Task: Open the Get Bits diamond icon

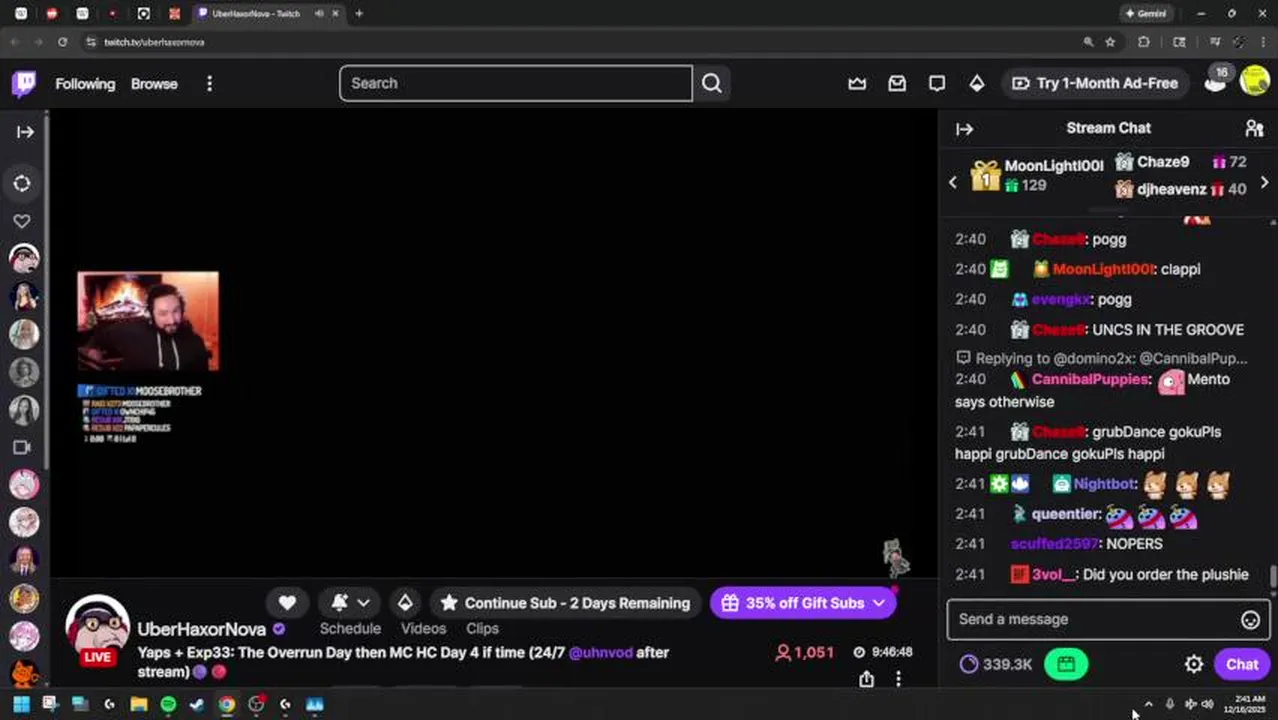Action: click(976, 83)
